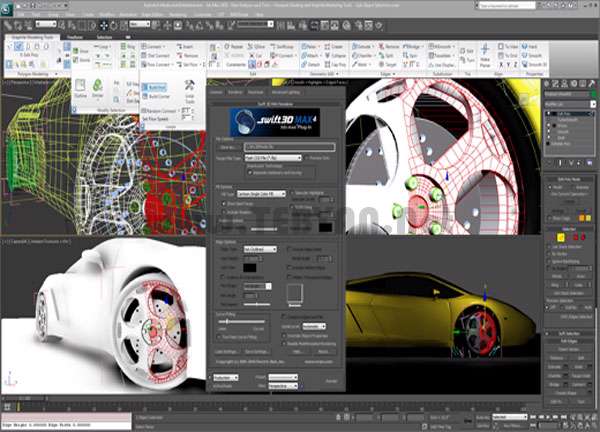
Task: Click the Cut tool in Edit panel
Action: point(256,55)
